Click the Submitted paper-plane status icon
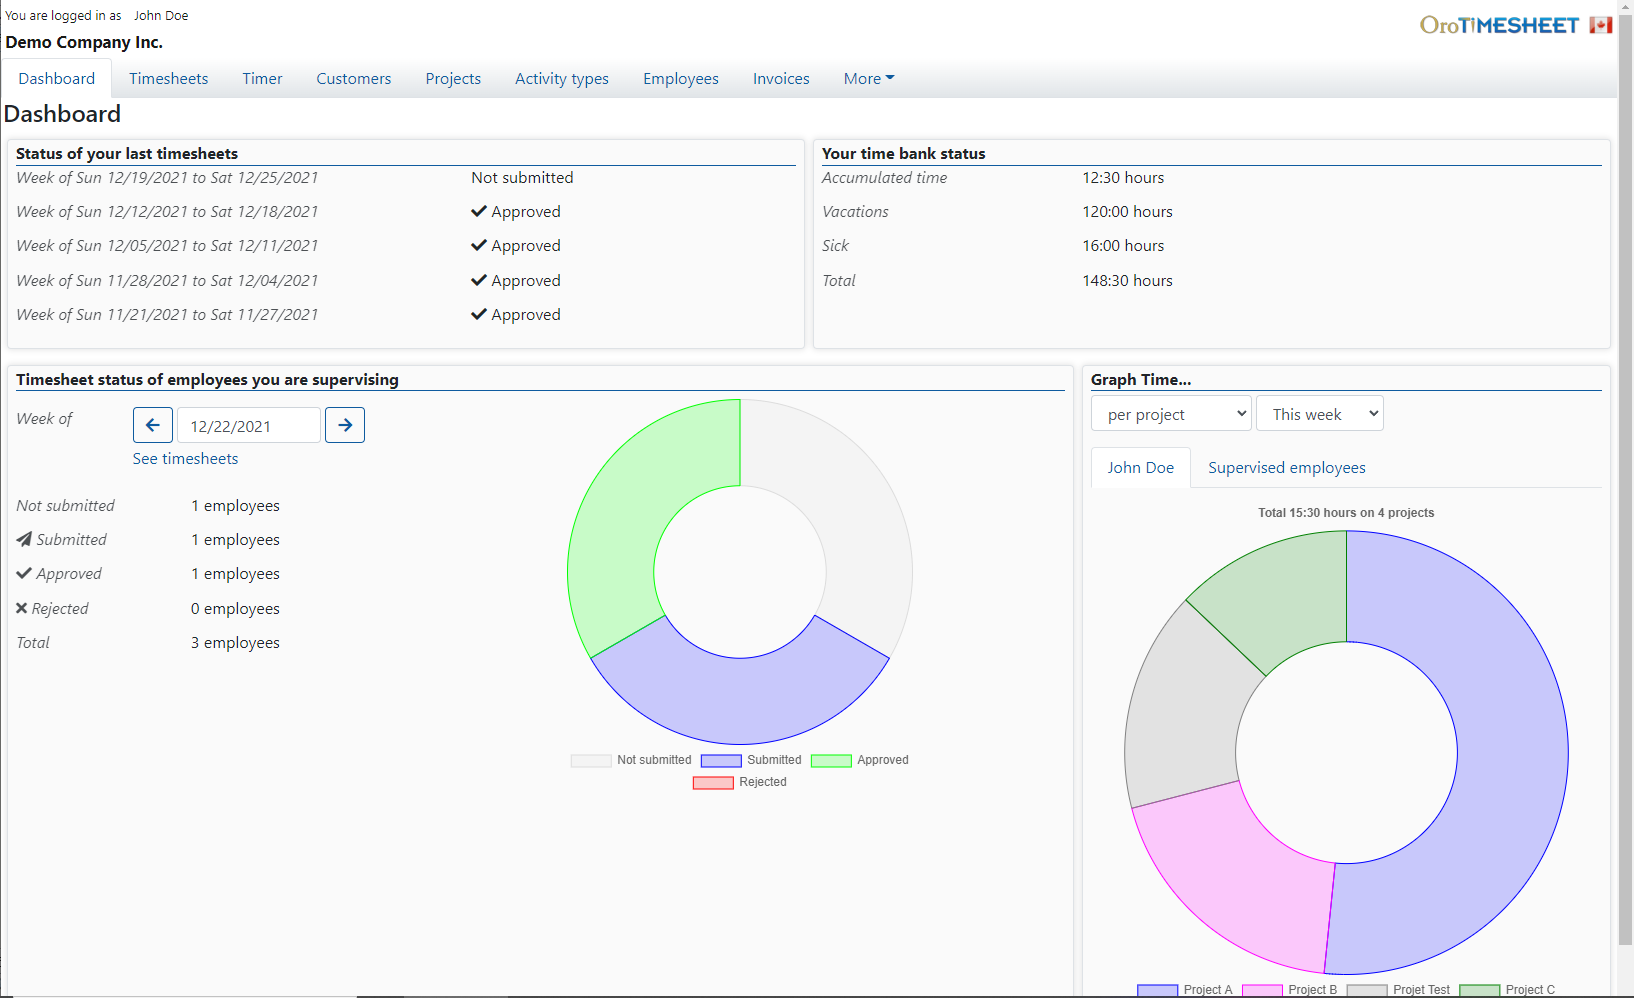The height and width of the screenshot is (998, 1634). pos(24,539)
